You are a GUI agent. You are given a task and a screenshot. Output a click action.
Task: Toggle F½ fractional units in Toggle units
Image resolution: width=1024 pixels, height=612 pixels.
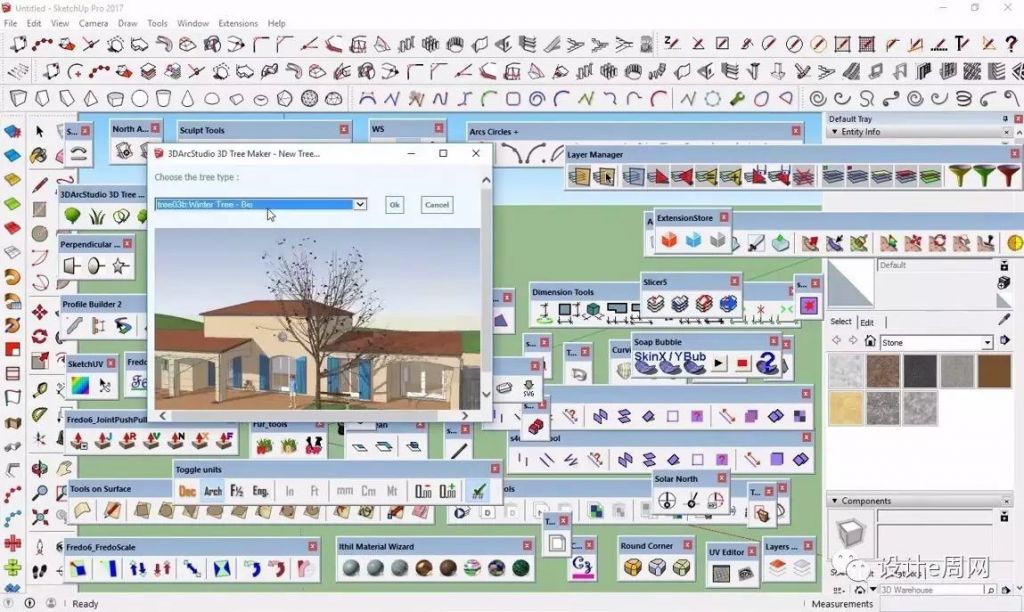point(236,491)
